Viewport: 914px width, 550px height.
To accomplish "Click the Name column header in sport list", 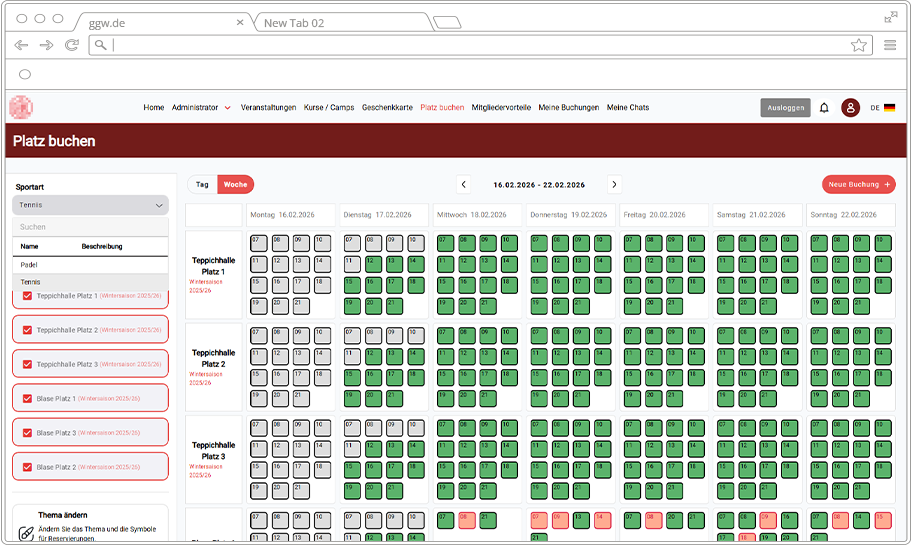I will 29,246.
